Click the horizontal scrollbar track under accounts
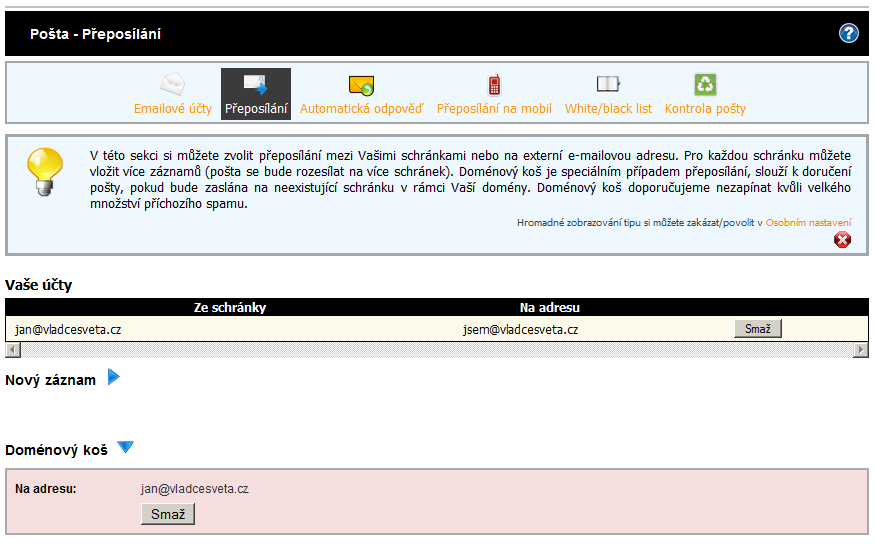The width and height of the screenshot is (875, 551). coord(436,350)
